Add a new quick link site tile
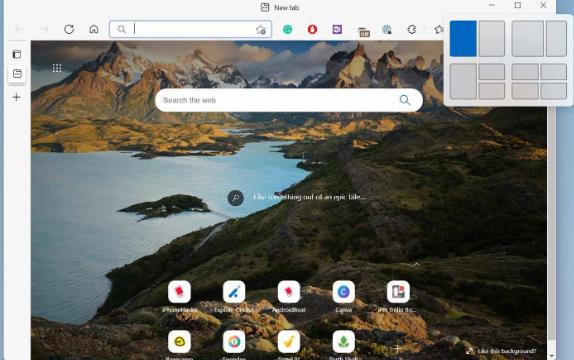The image size is (574, 360). click(x=398, y=349)
